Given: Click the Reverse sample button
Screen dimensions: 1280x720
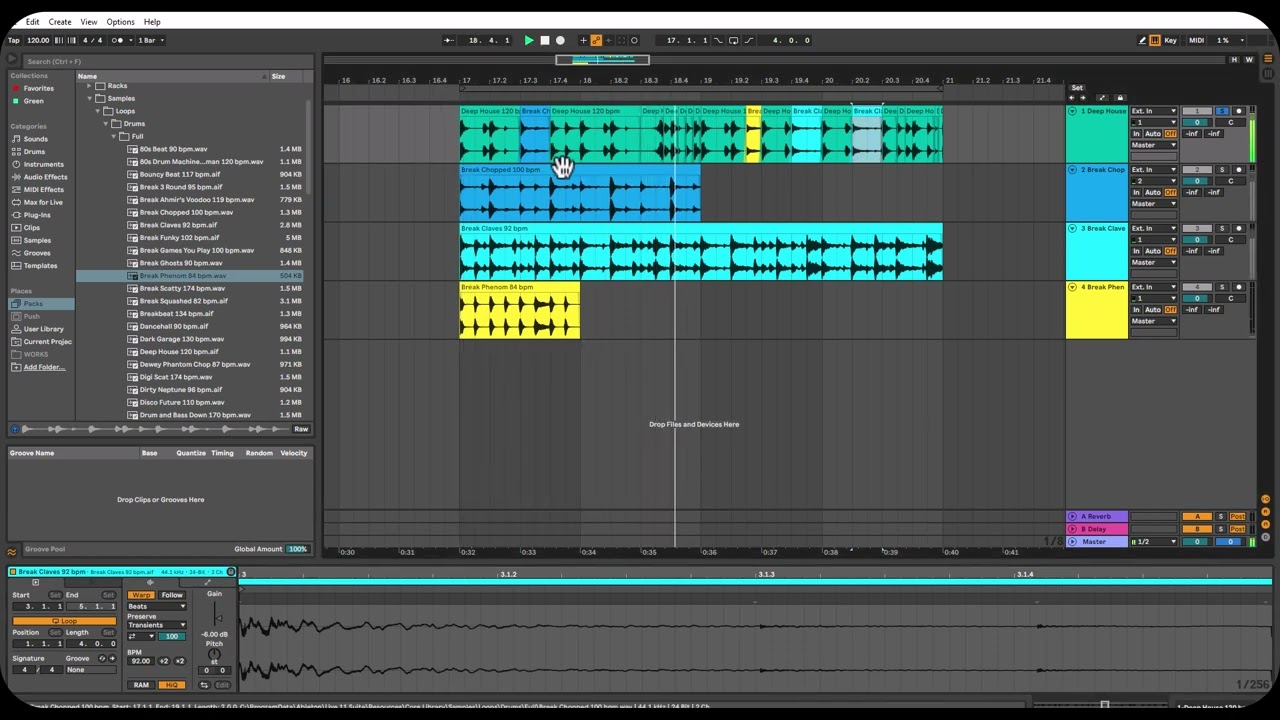Looking at the screenshot, I should coord(204,685).
